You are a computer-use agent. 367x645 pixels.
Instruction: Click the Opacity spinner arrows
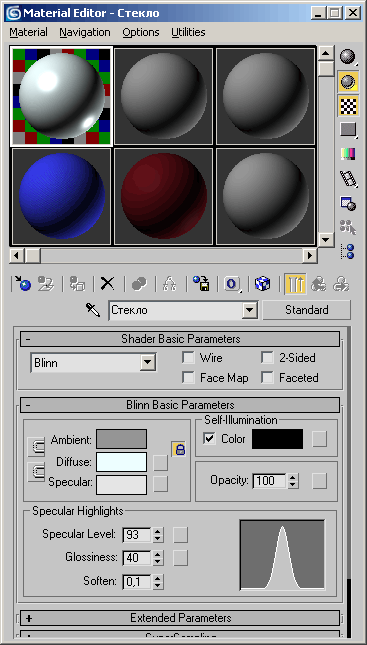pos(293,481)
